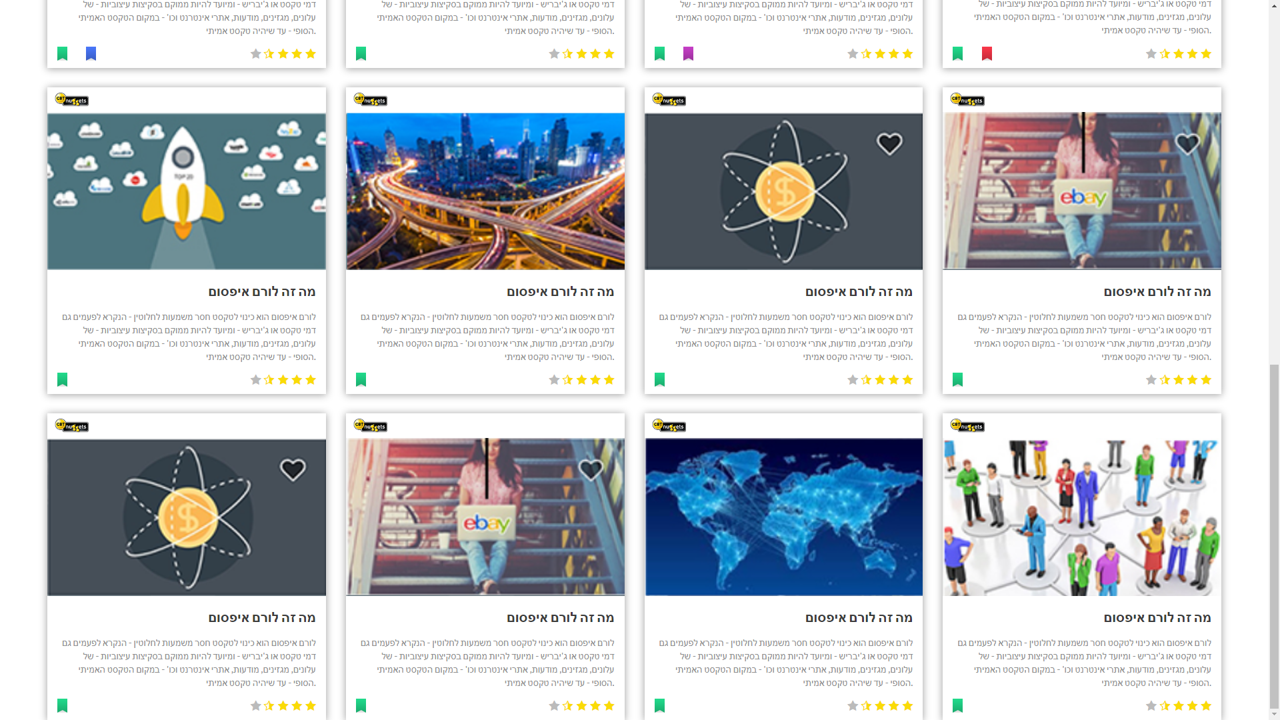This screenshot has height=720, width=1280.
Task: Open the bottom-row atom dollar coin thumbnail
Action: 187,517
